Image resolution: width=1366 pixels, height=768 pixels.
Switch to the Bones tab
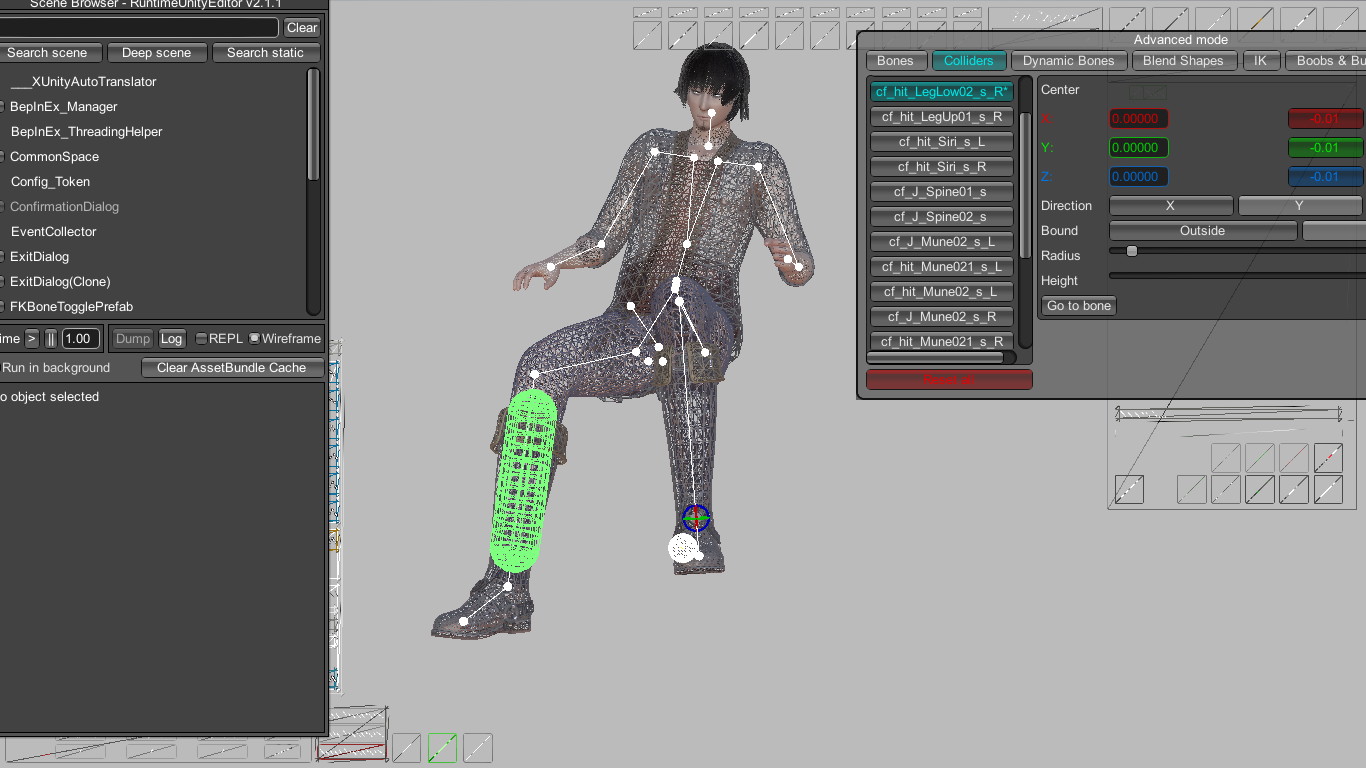(x=895, y=61)
